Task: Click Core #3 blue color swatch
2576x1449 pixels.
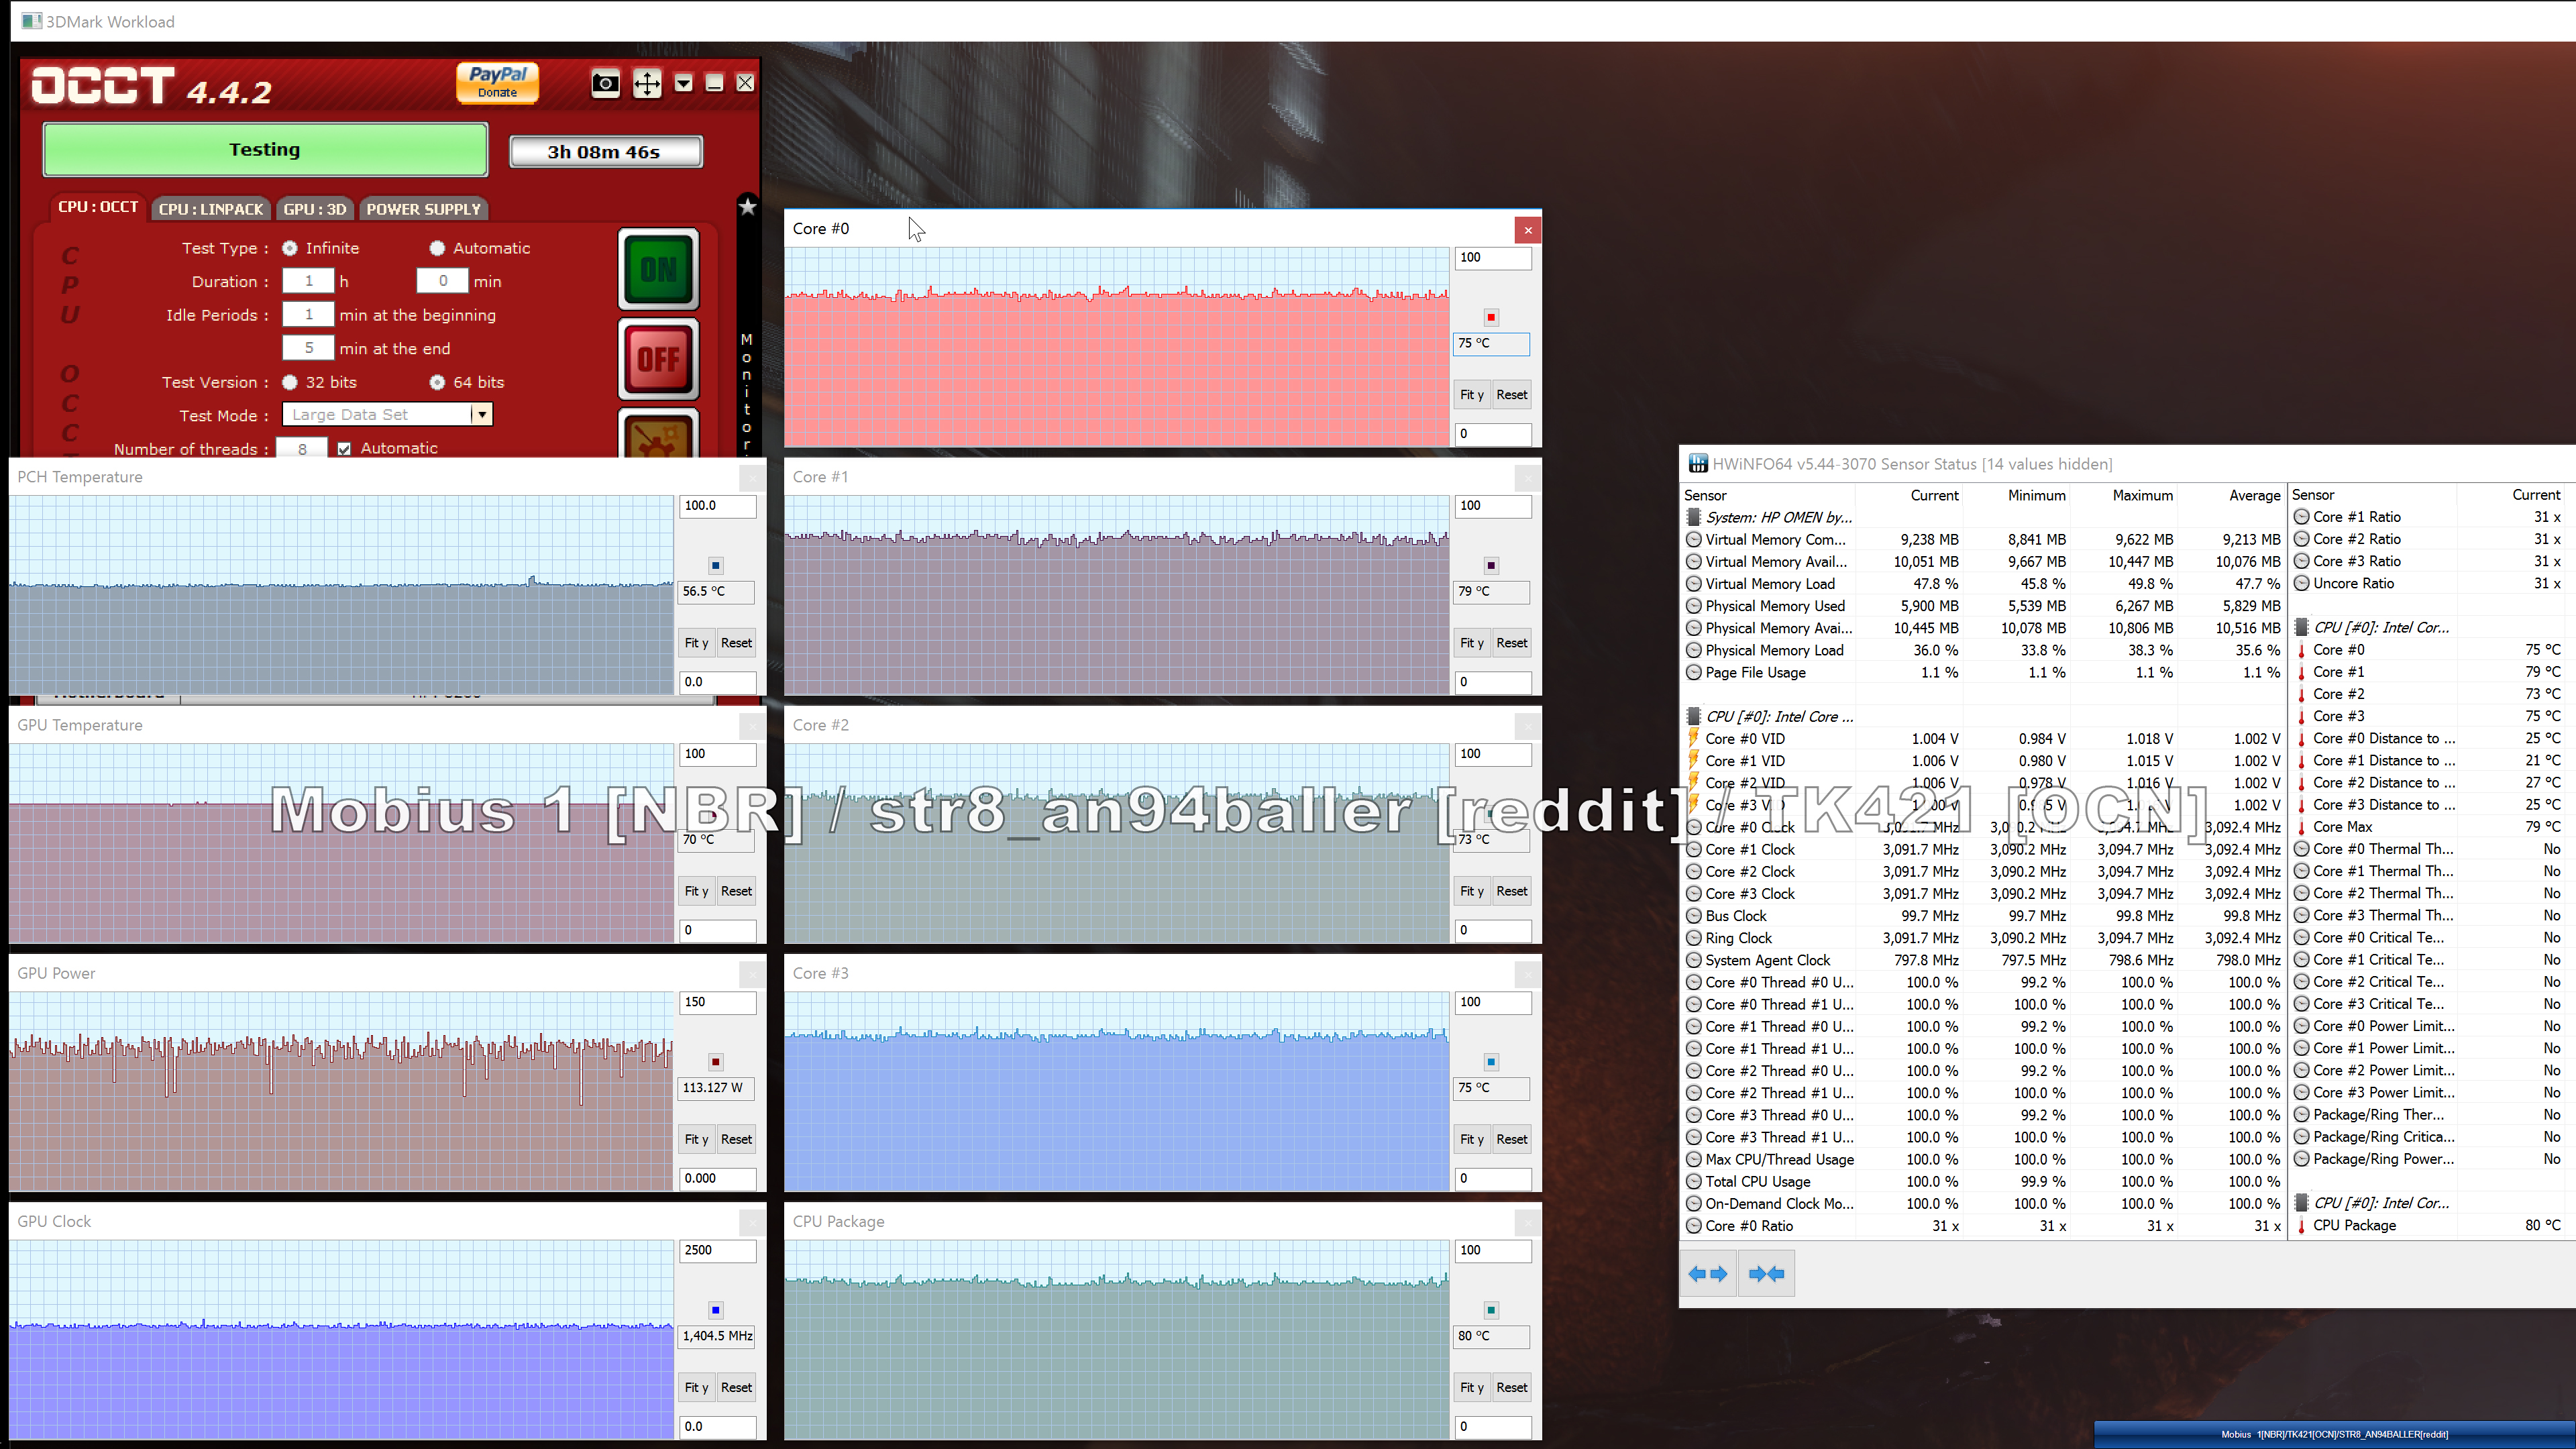Action: coord(1491,1062)
